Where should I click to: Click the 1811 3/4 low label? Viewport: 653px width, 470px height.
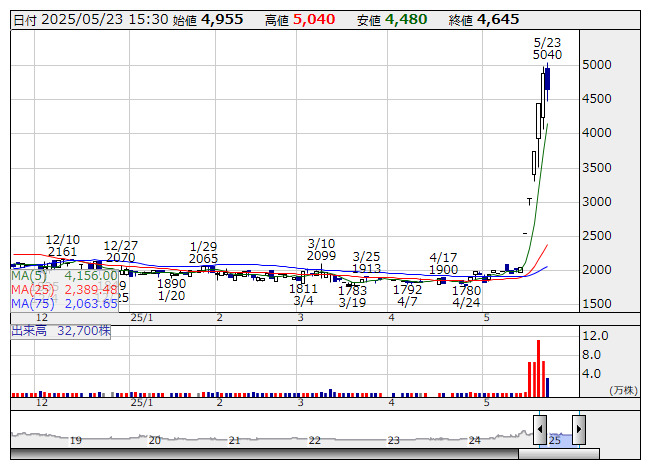tap(303, 294)
